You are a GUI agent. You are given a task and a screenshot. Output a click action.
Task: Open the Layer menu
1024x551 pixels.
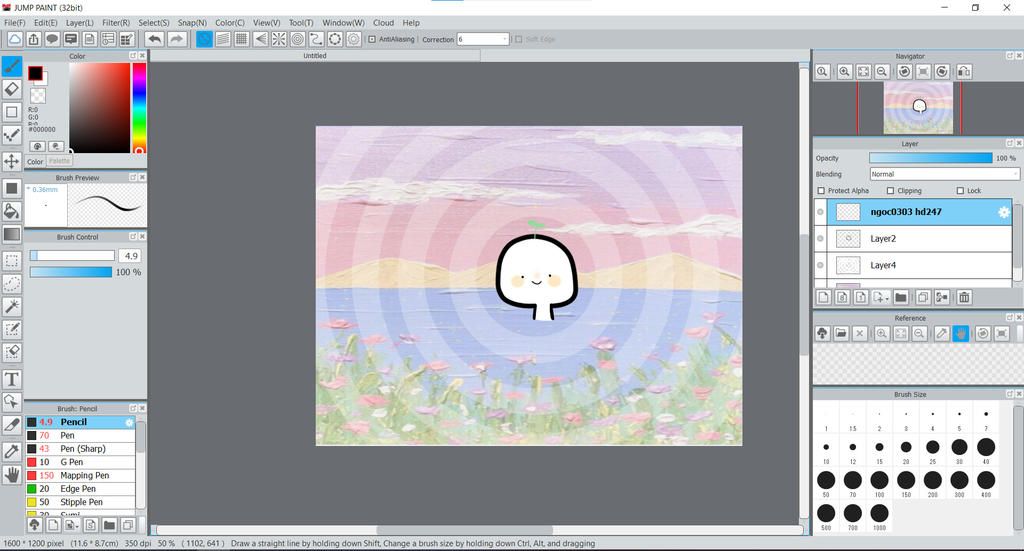point(80,22)
